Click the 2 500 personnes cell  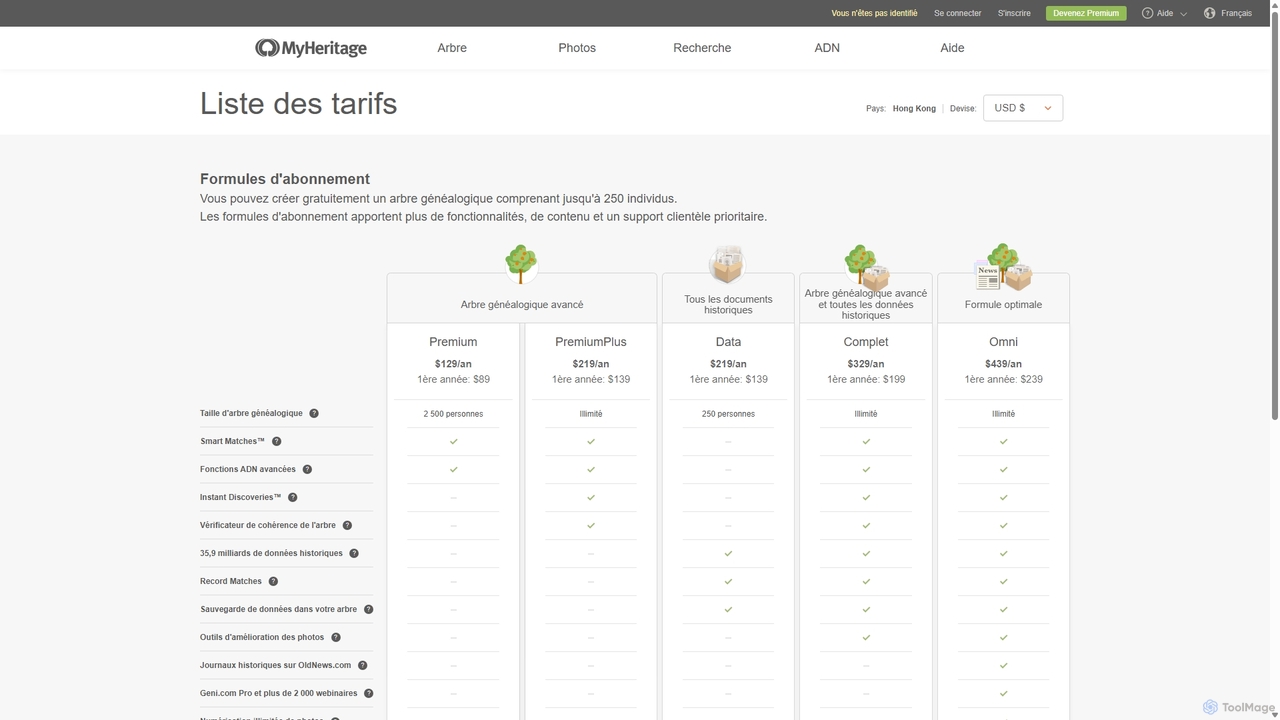coord(453,414)
